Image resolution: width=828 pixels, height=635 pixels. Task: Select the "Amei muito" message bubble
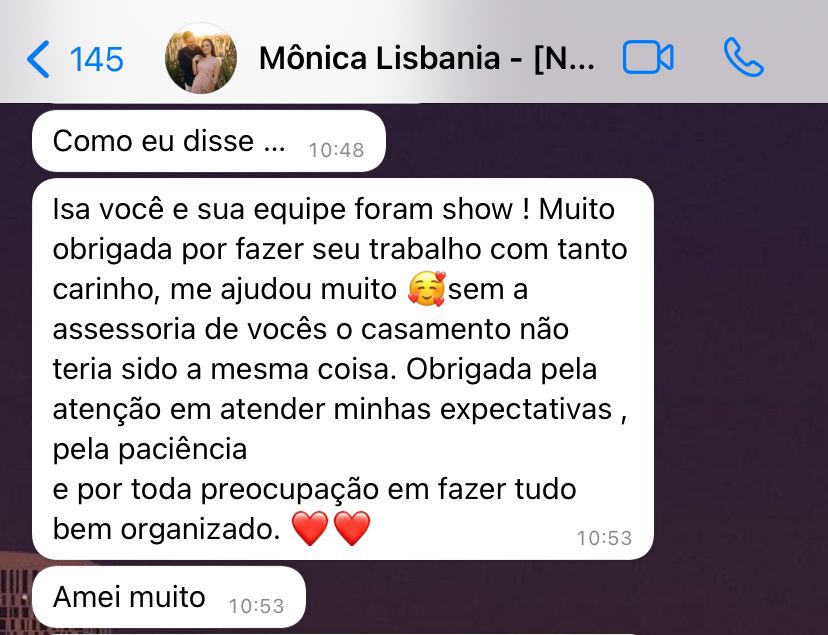[x=169, y=598]
